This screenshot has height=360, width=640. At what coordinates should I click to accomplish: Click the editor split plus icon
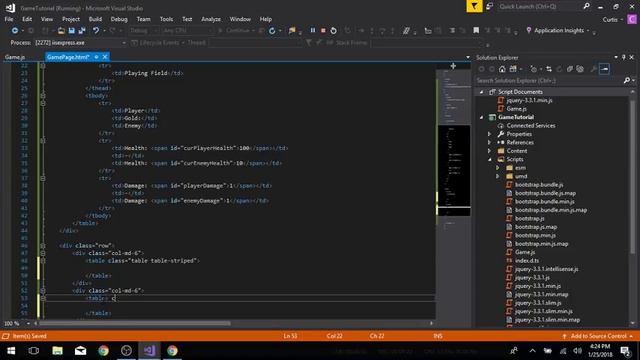tap(453, 66)
